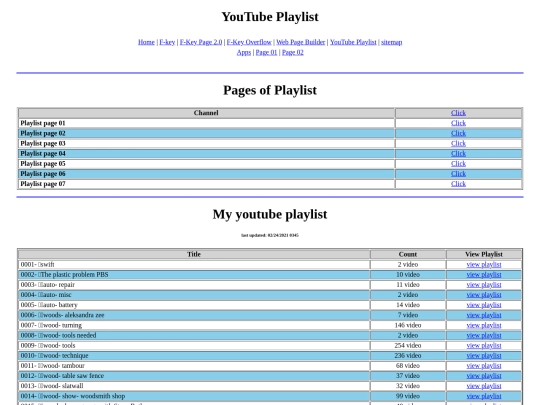Open the Page 02 nav link
The height and width of the screenshot is (405, 540).
pyautogui.click(x=293, y=52)
